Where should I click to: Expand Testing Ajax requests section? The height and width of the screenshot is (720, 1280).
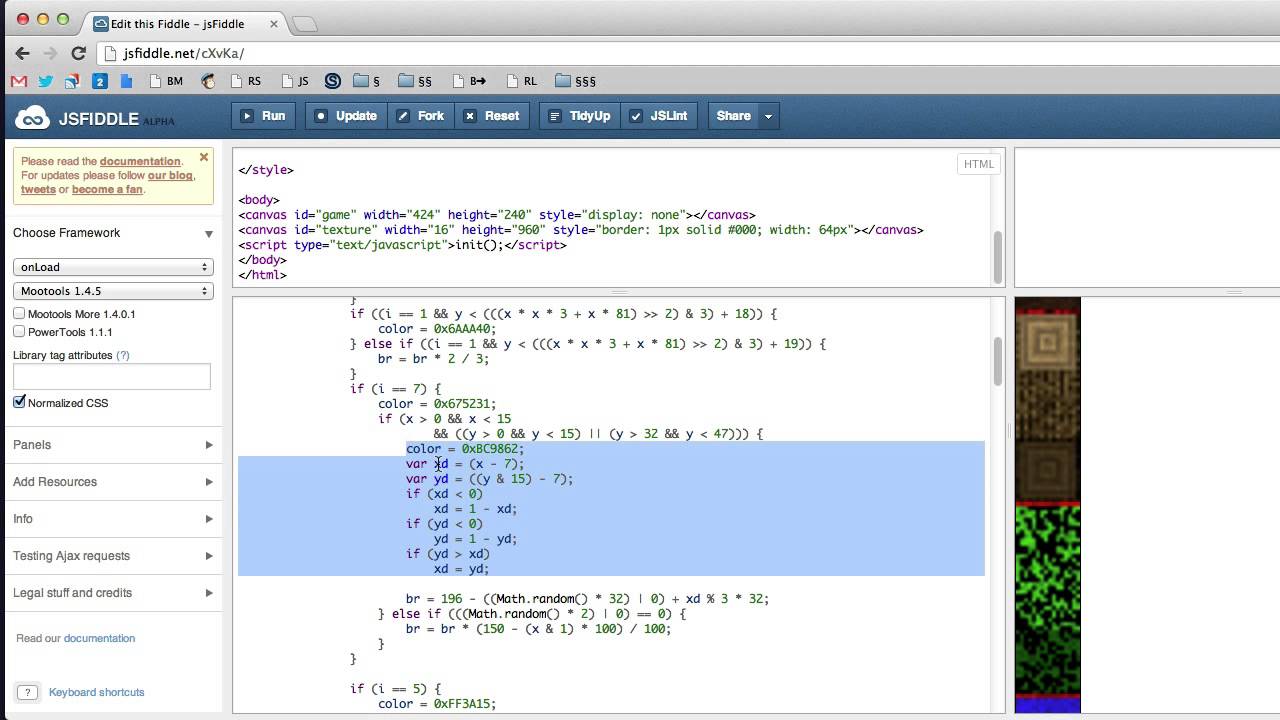pyautogui.click(x=112, y=556)
